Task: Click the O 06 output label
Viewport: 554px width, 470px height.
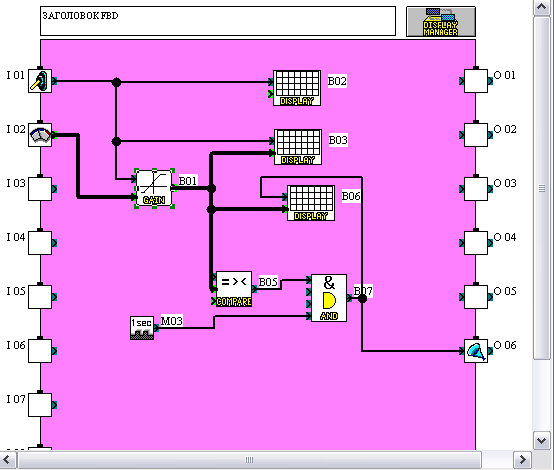Action: click(505, 345)
